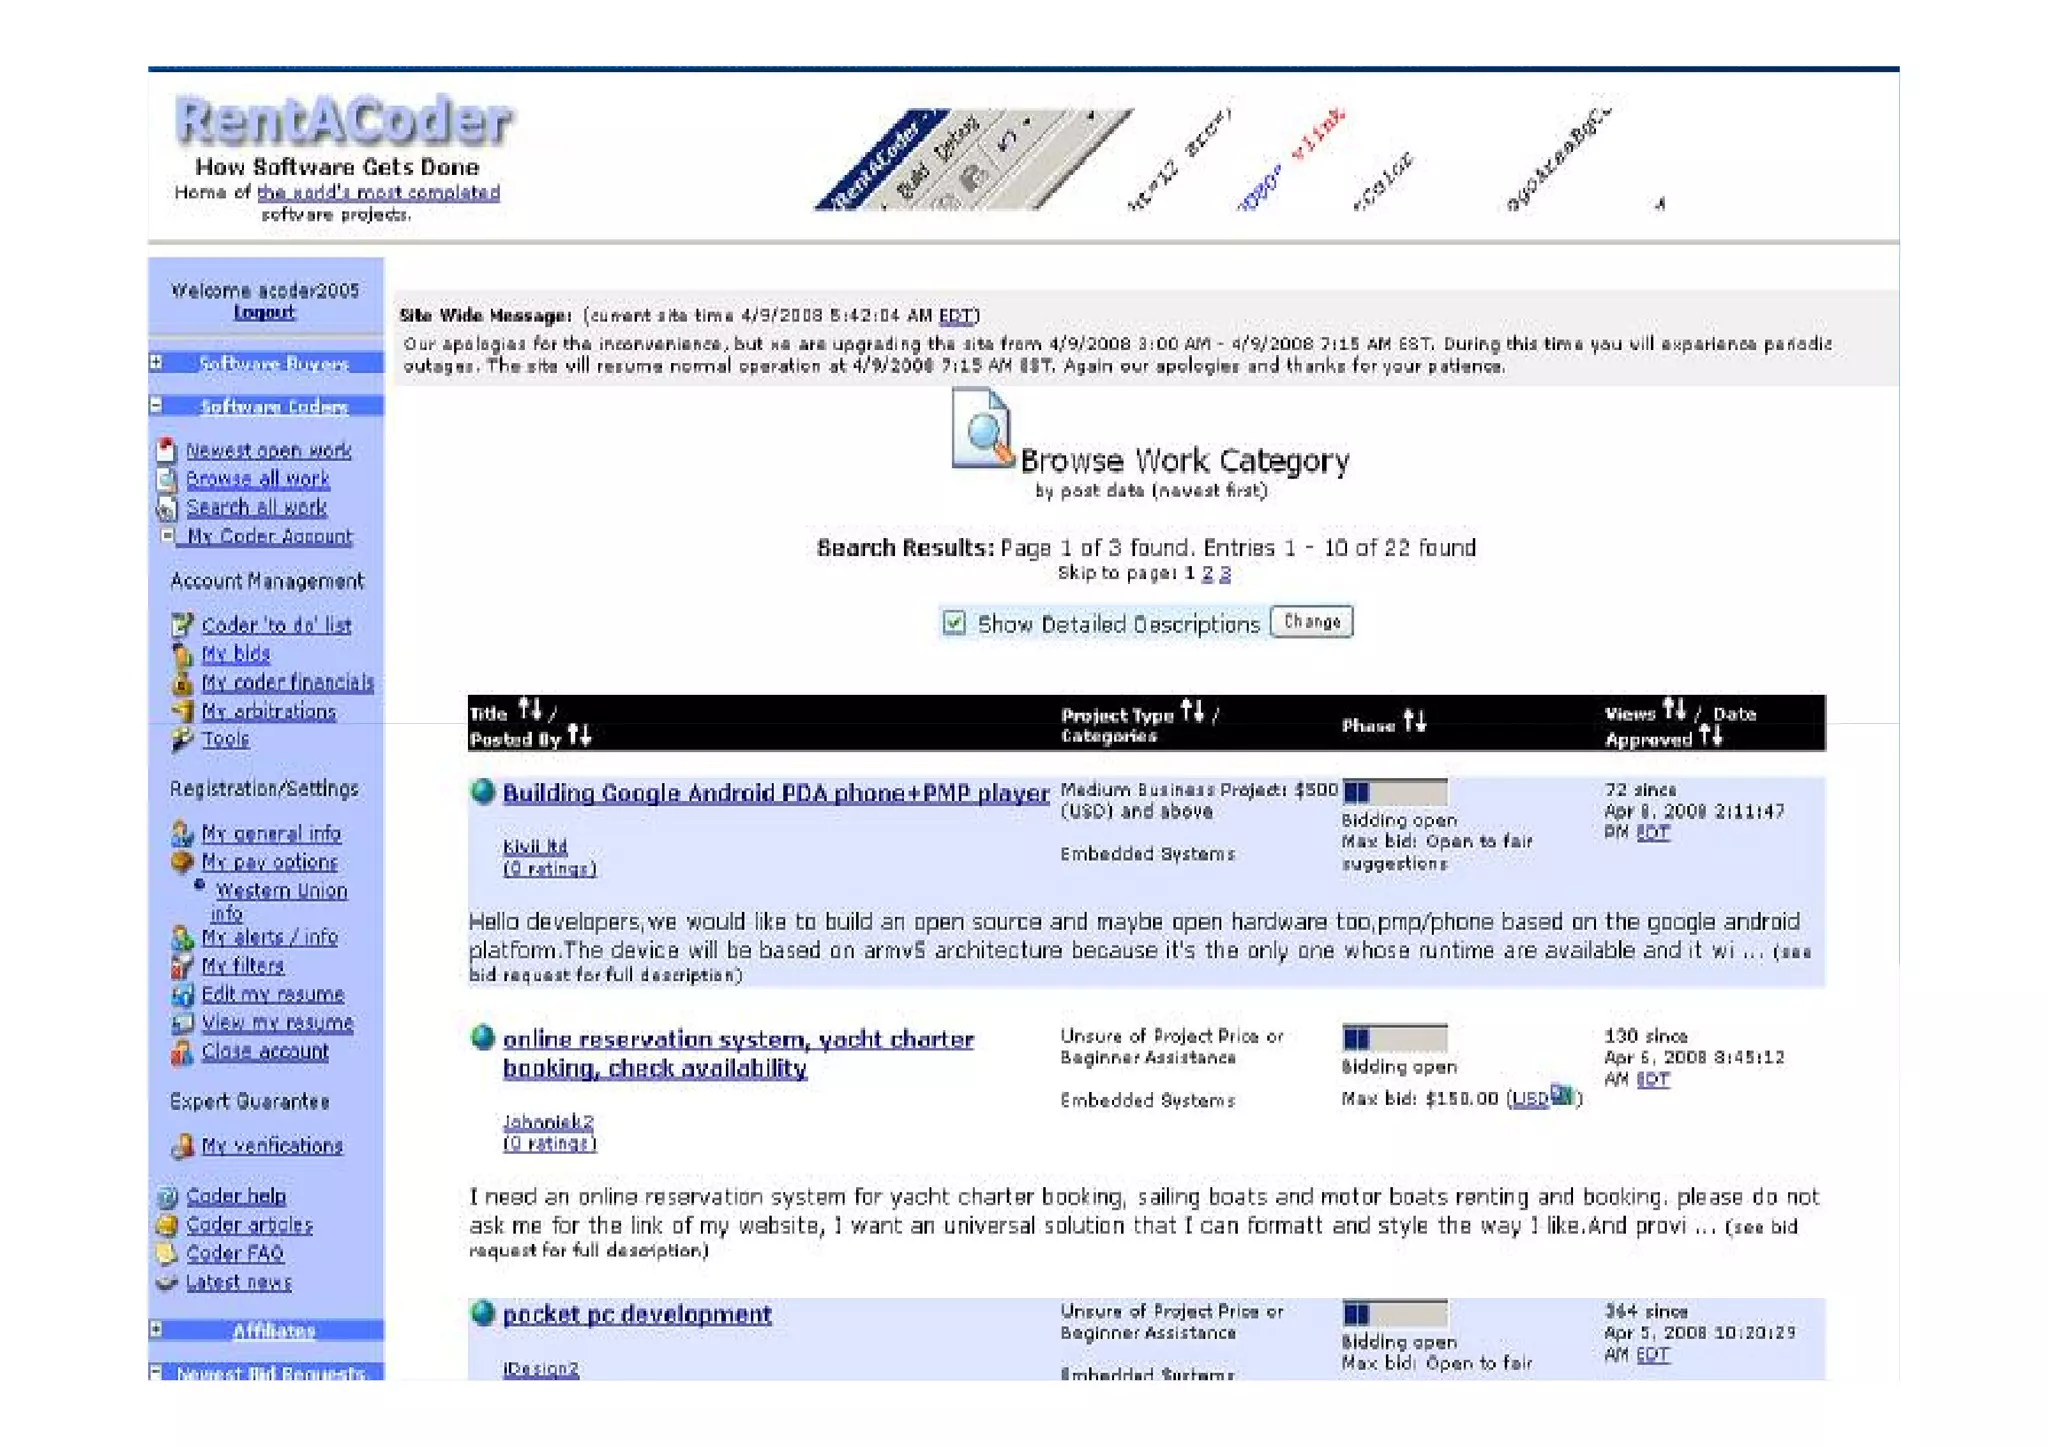Click the Coder FAQ icon
Image resolution: width=2048 pixels, height=1447 pixels.
point(167,1253)
